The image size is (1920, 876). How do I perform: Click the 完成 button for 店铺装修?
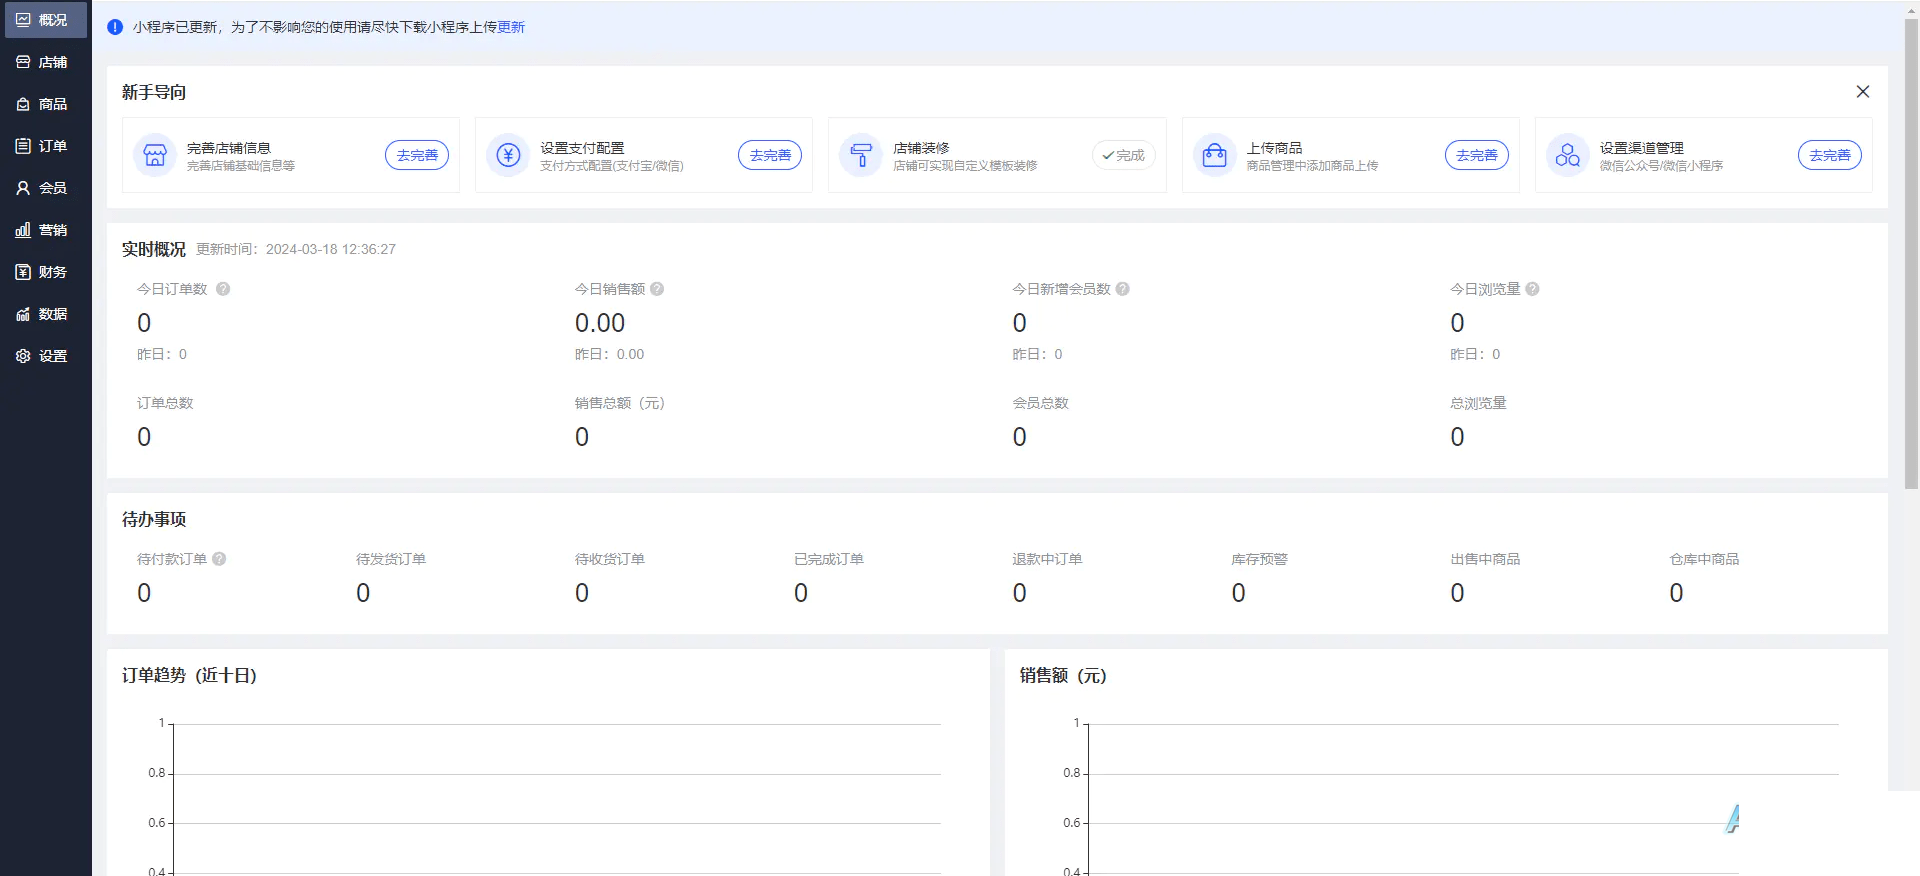click(x=1123, y=155)
